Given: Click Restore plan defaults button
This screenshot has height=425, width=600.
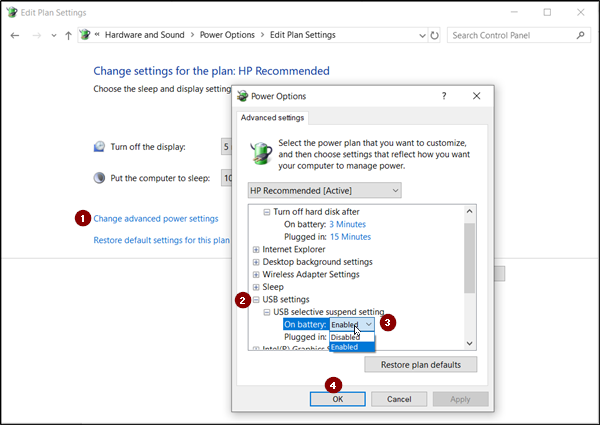Looking at the screenshot, I should (x=421, y=365).
